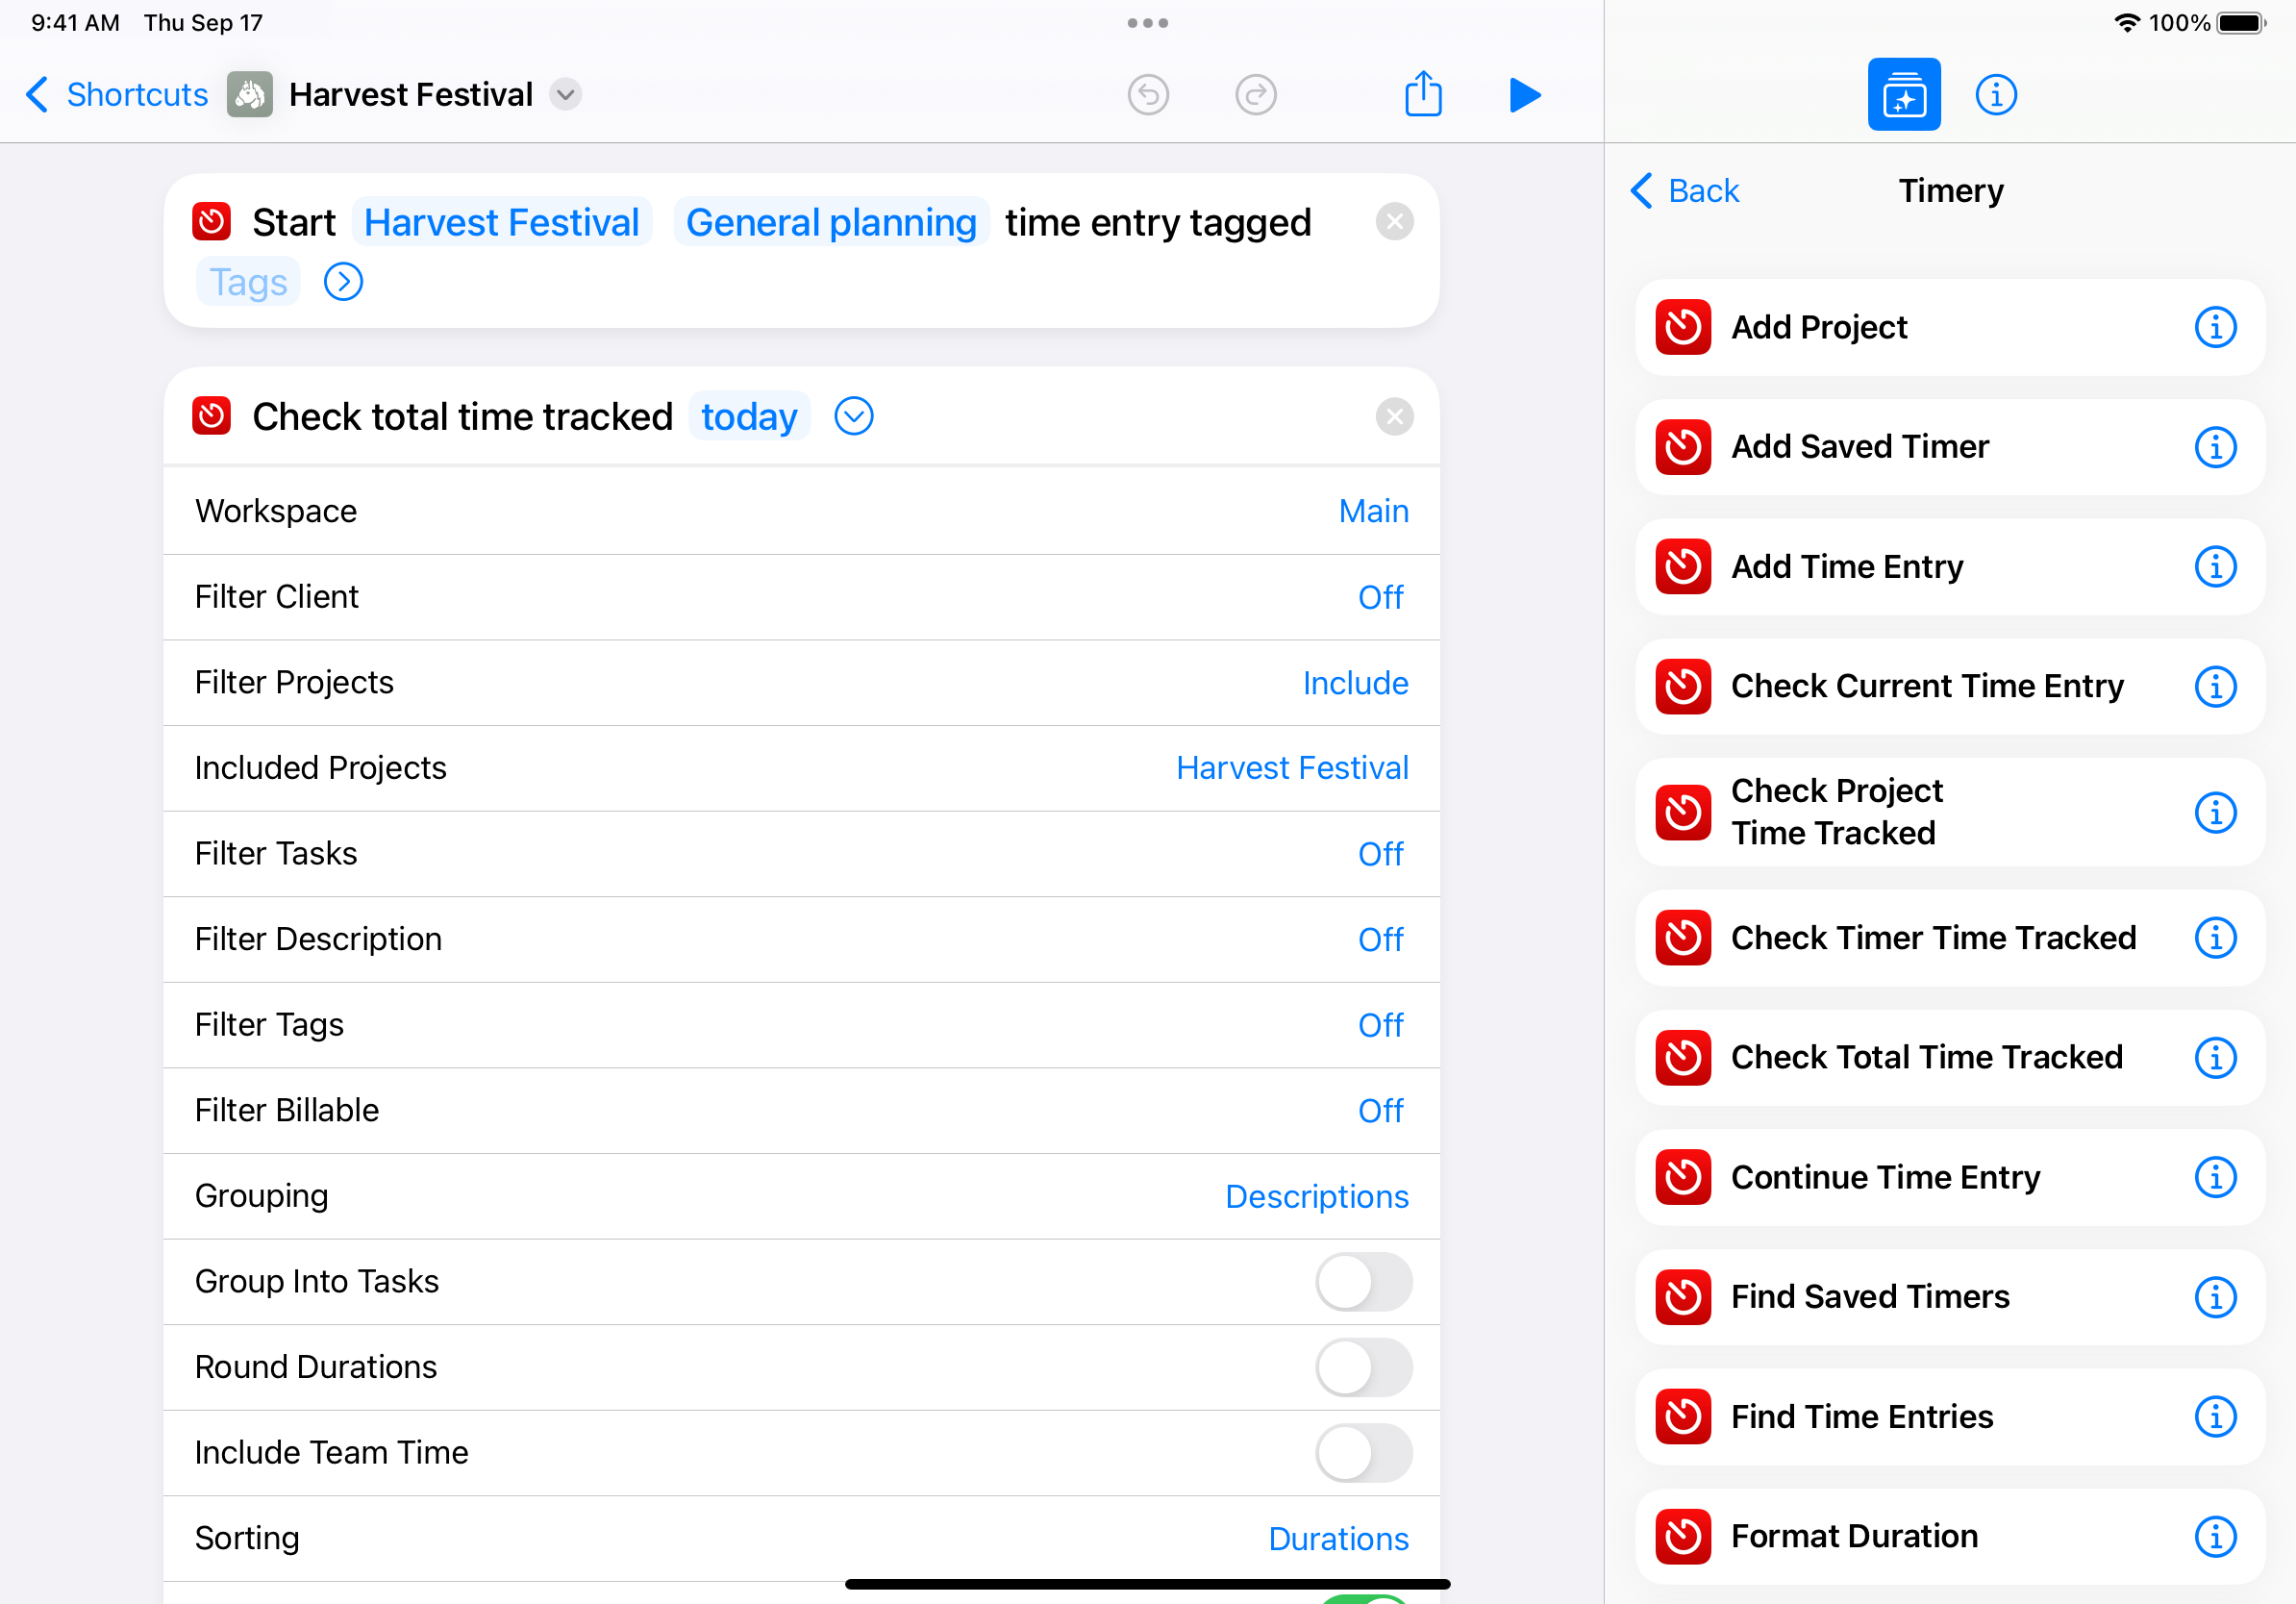The image size is (2296, 1604).
Task: Tap the battery status indicator
Action: pyautogui.click(x=2241, y=23)
